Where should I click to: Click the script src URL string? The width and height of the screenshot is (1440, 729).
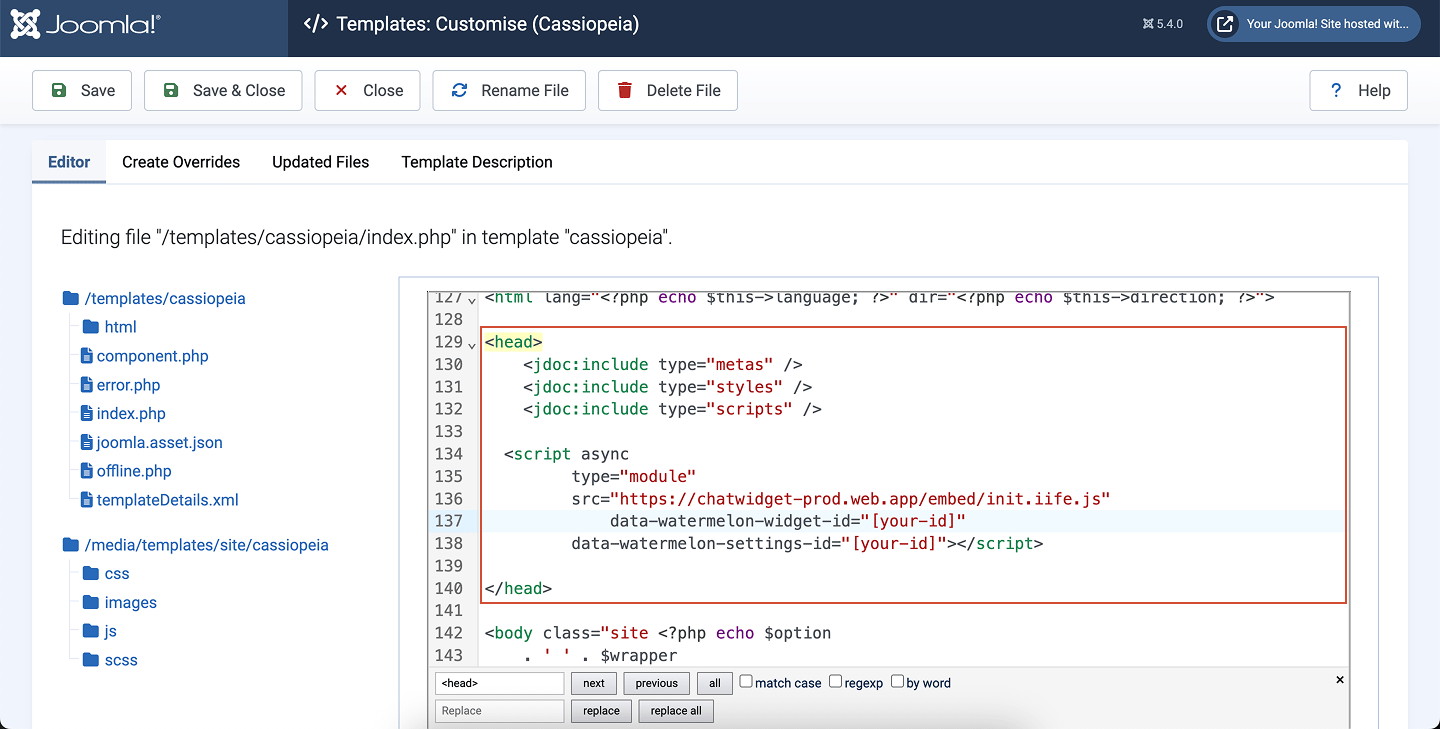[x=861, y=498]
